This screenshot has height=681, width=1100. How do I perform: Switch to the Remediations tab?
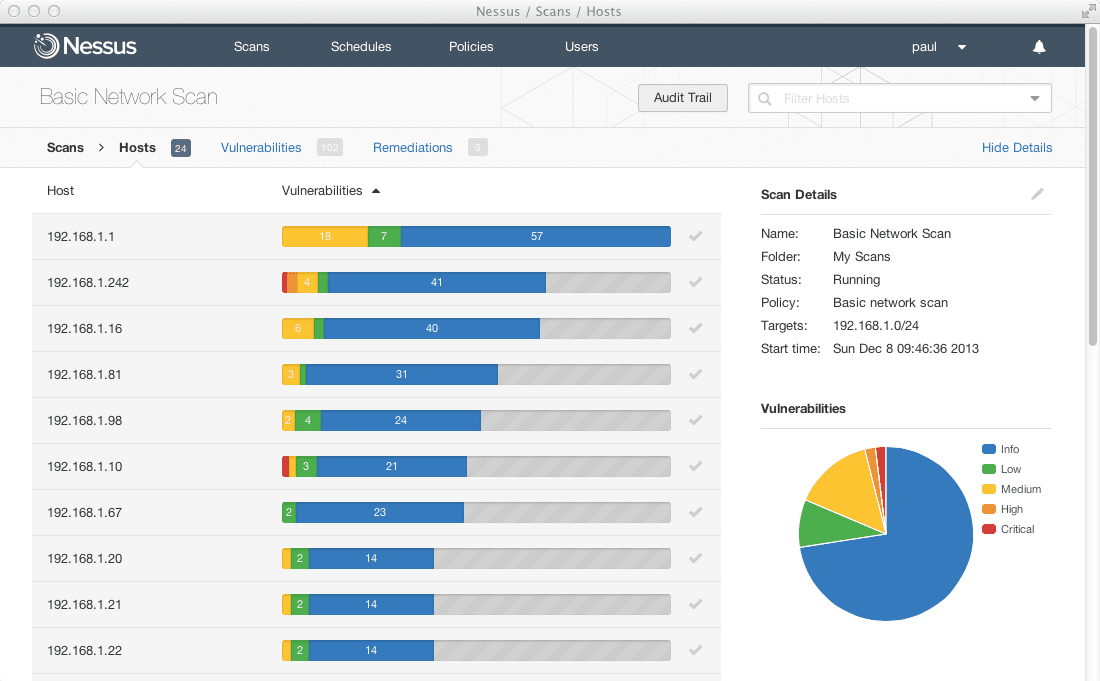point(412,147)
